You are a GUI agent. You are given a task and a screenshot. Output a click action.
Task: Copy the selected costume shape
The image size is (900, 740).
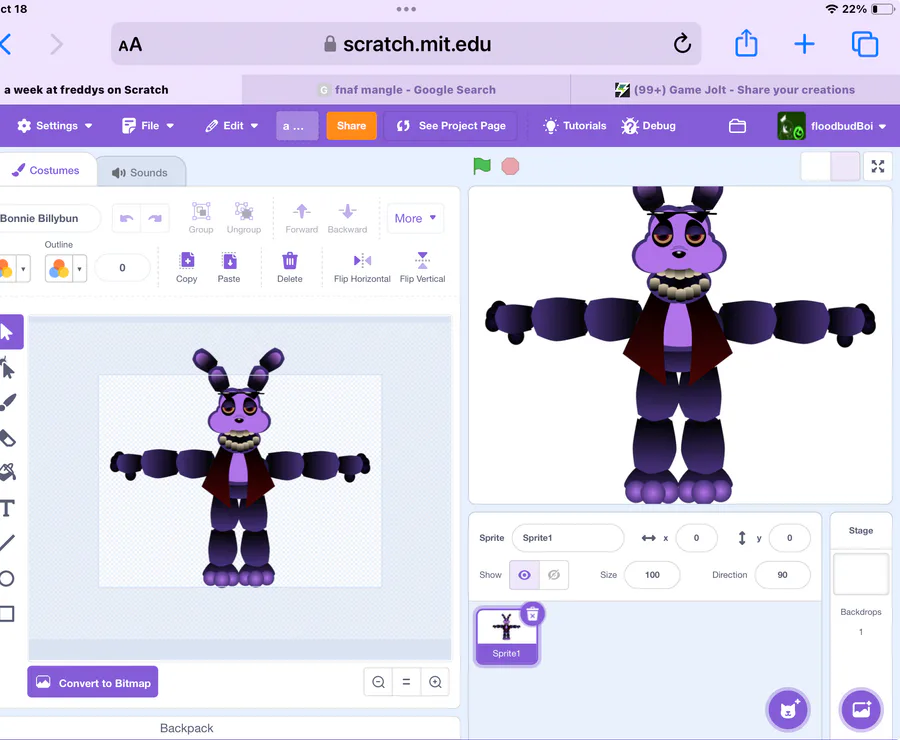(x=187, y=267)
